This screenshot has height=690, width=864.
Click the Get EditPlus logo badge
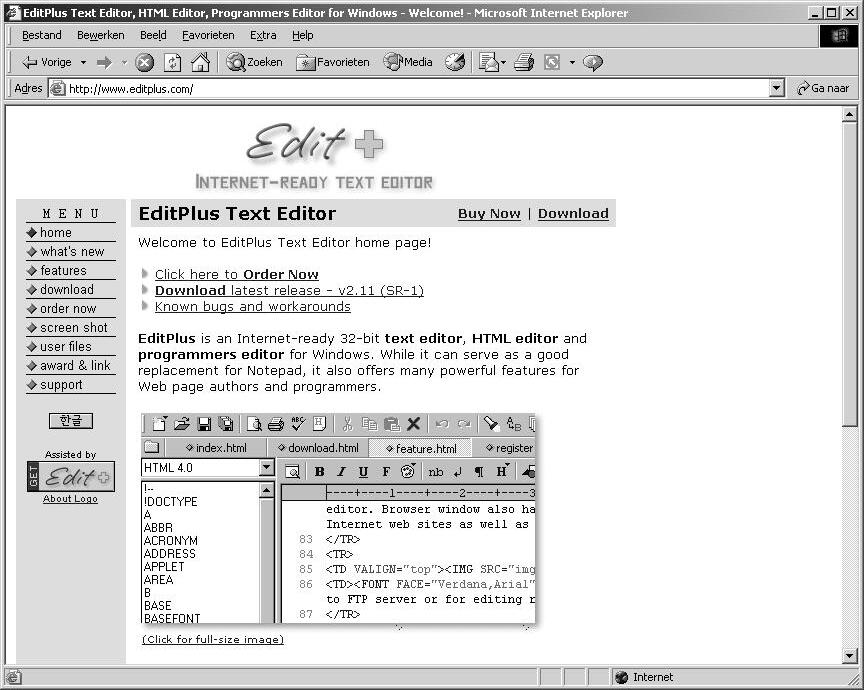tap(71, 477)
